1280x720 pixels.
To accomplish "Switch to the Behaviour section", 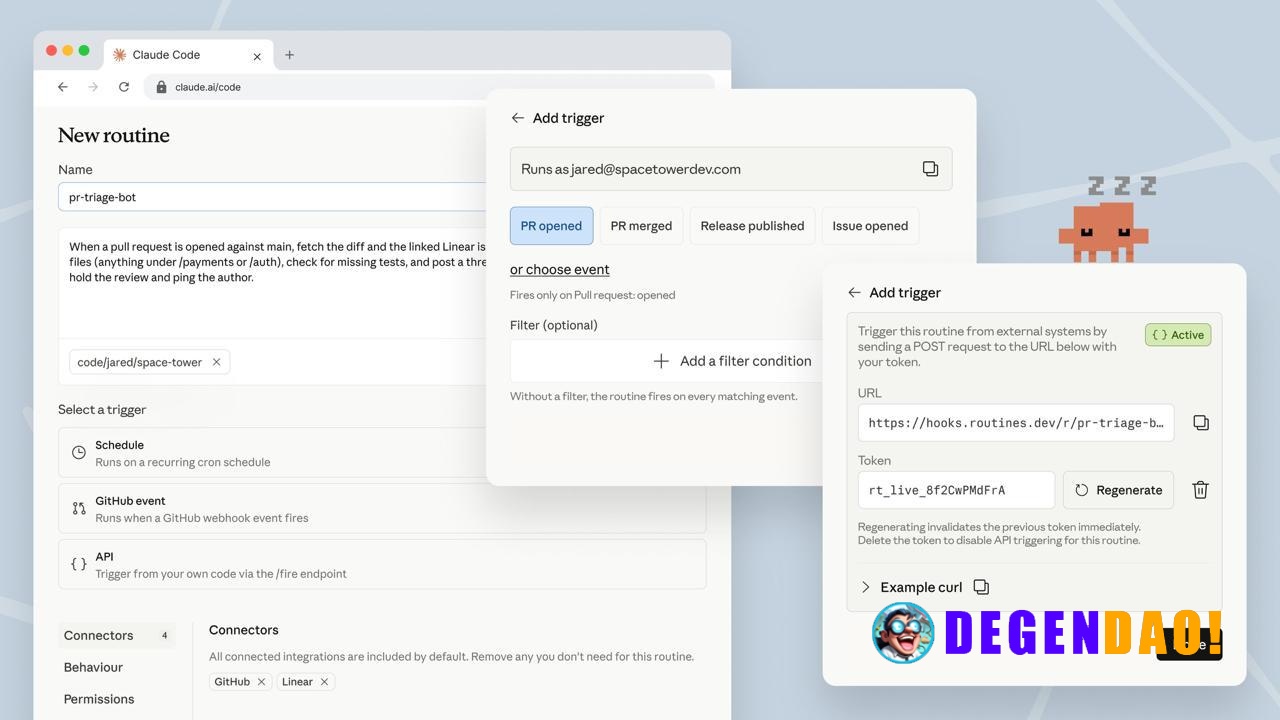I will [93, 667].
